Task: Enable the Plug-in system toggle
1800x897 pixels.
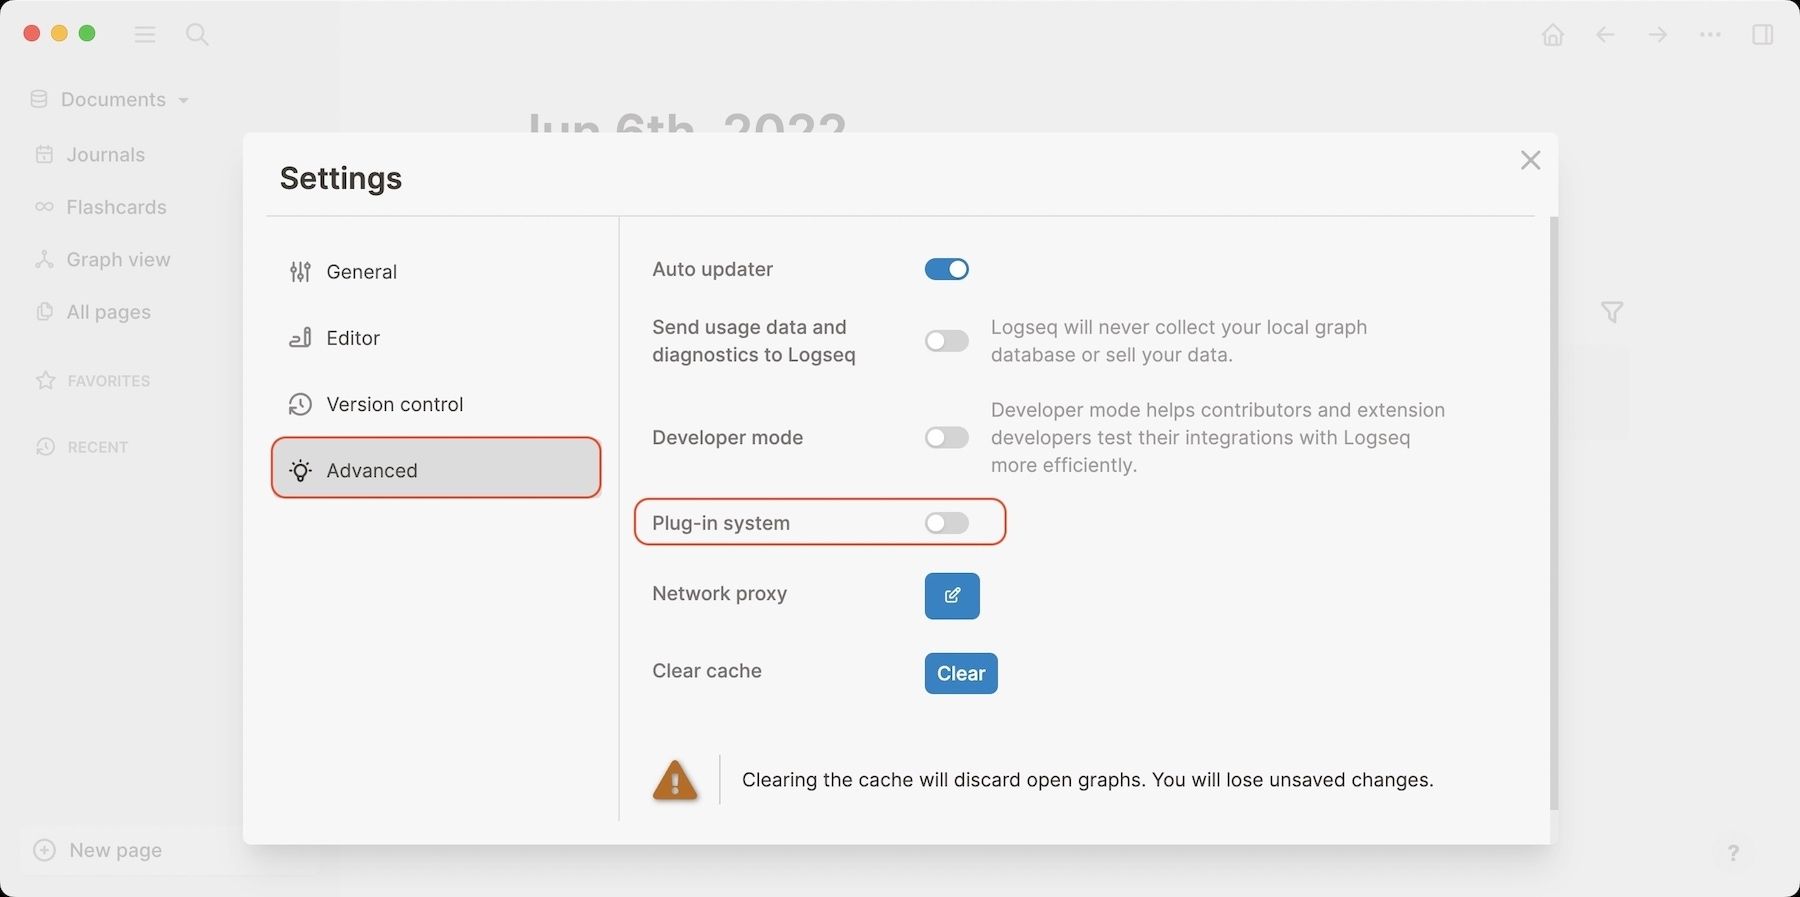Action: [x=946, y=523]
